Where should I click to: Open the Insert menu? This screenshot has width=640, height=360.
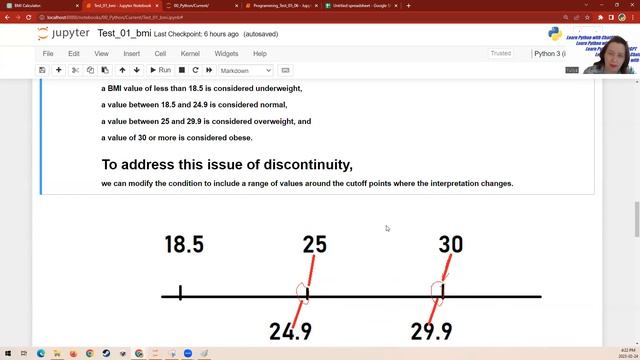[131, 53]
